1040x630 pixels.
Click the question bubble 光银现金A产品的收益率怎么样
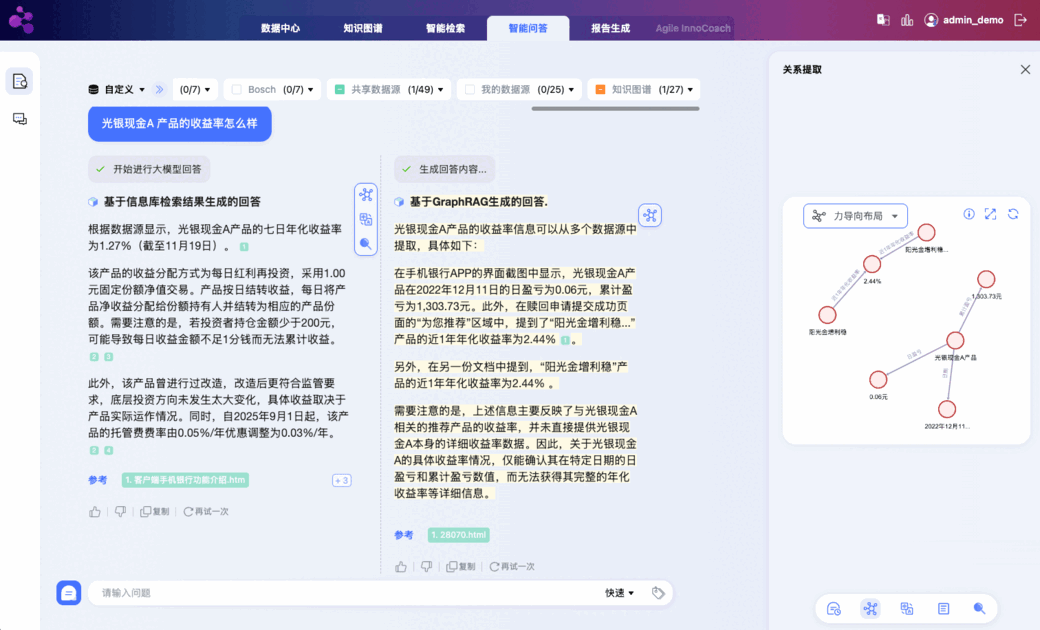coord(180,123)
